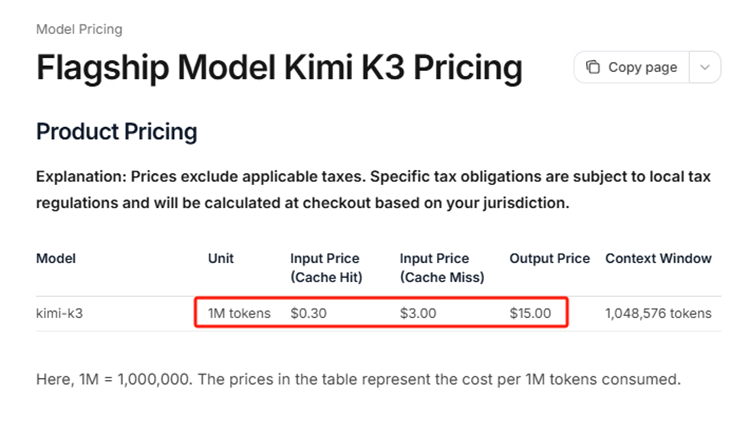The height and width of the screenshot is (432, 750).
Task: Click the Copy page button
Action: coord(631,67)
